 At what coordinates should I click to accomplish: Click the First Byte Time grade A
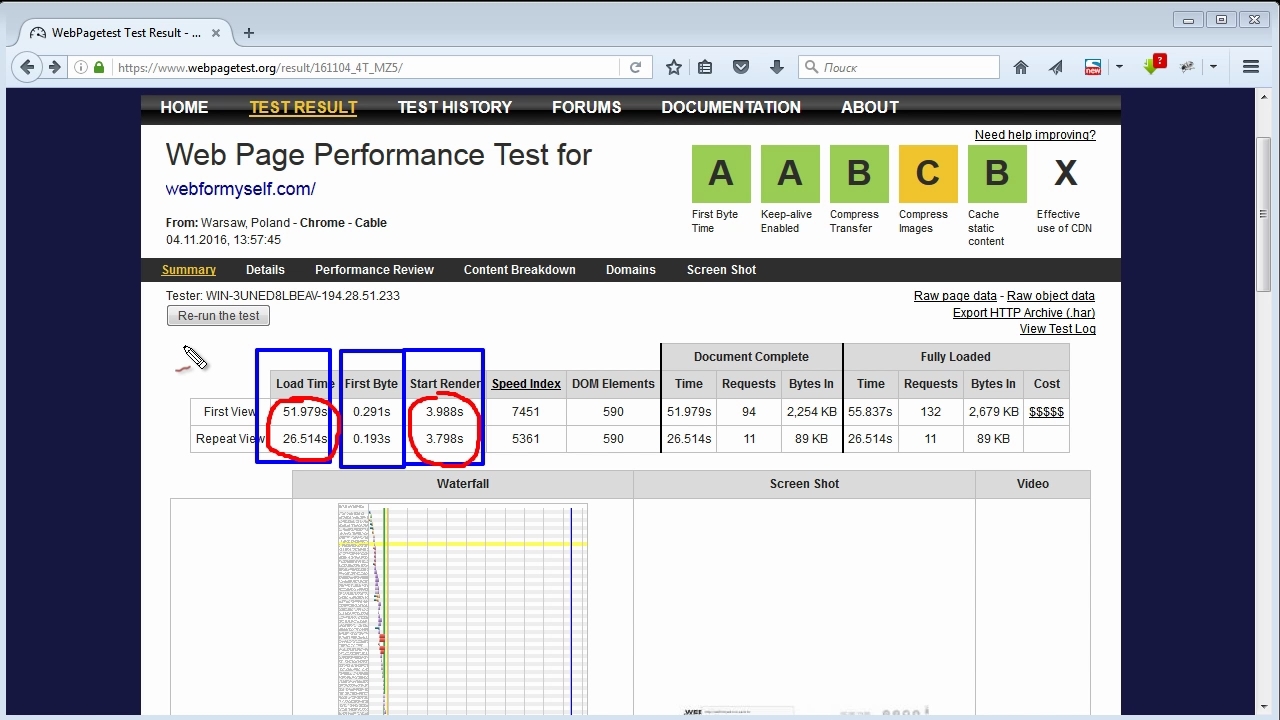(x=721, y=174)
